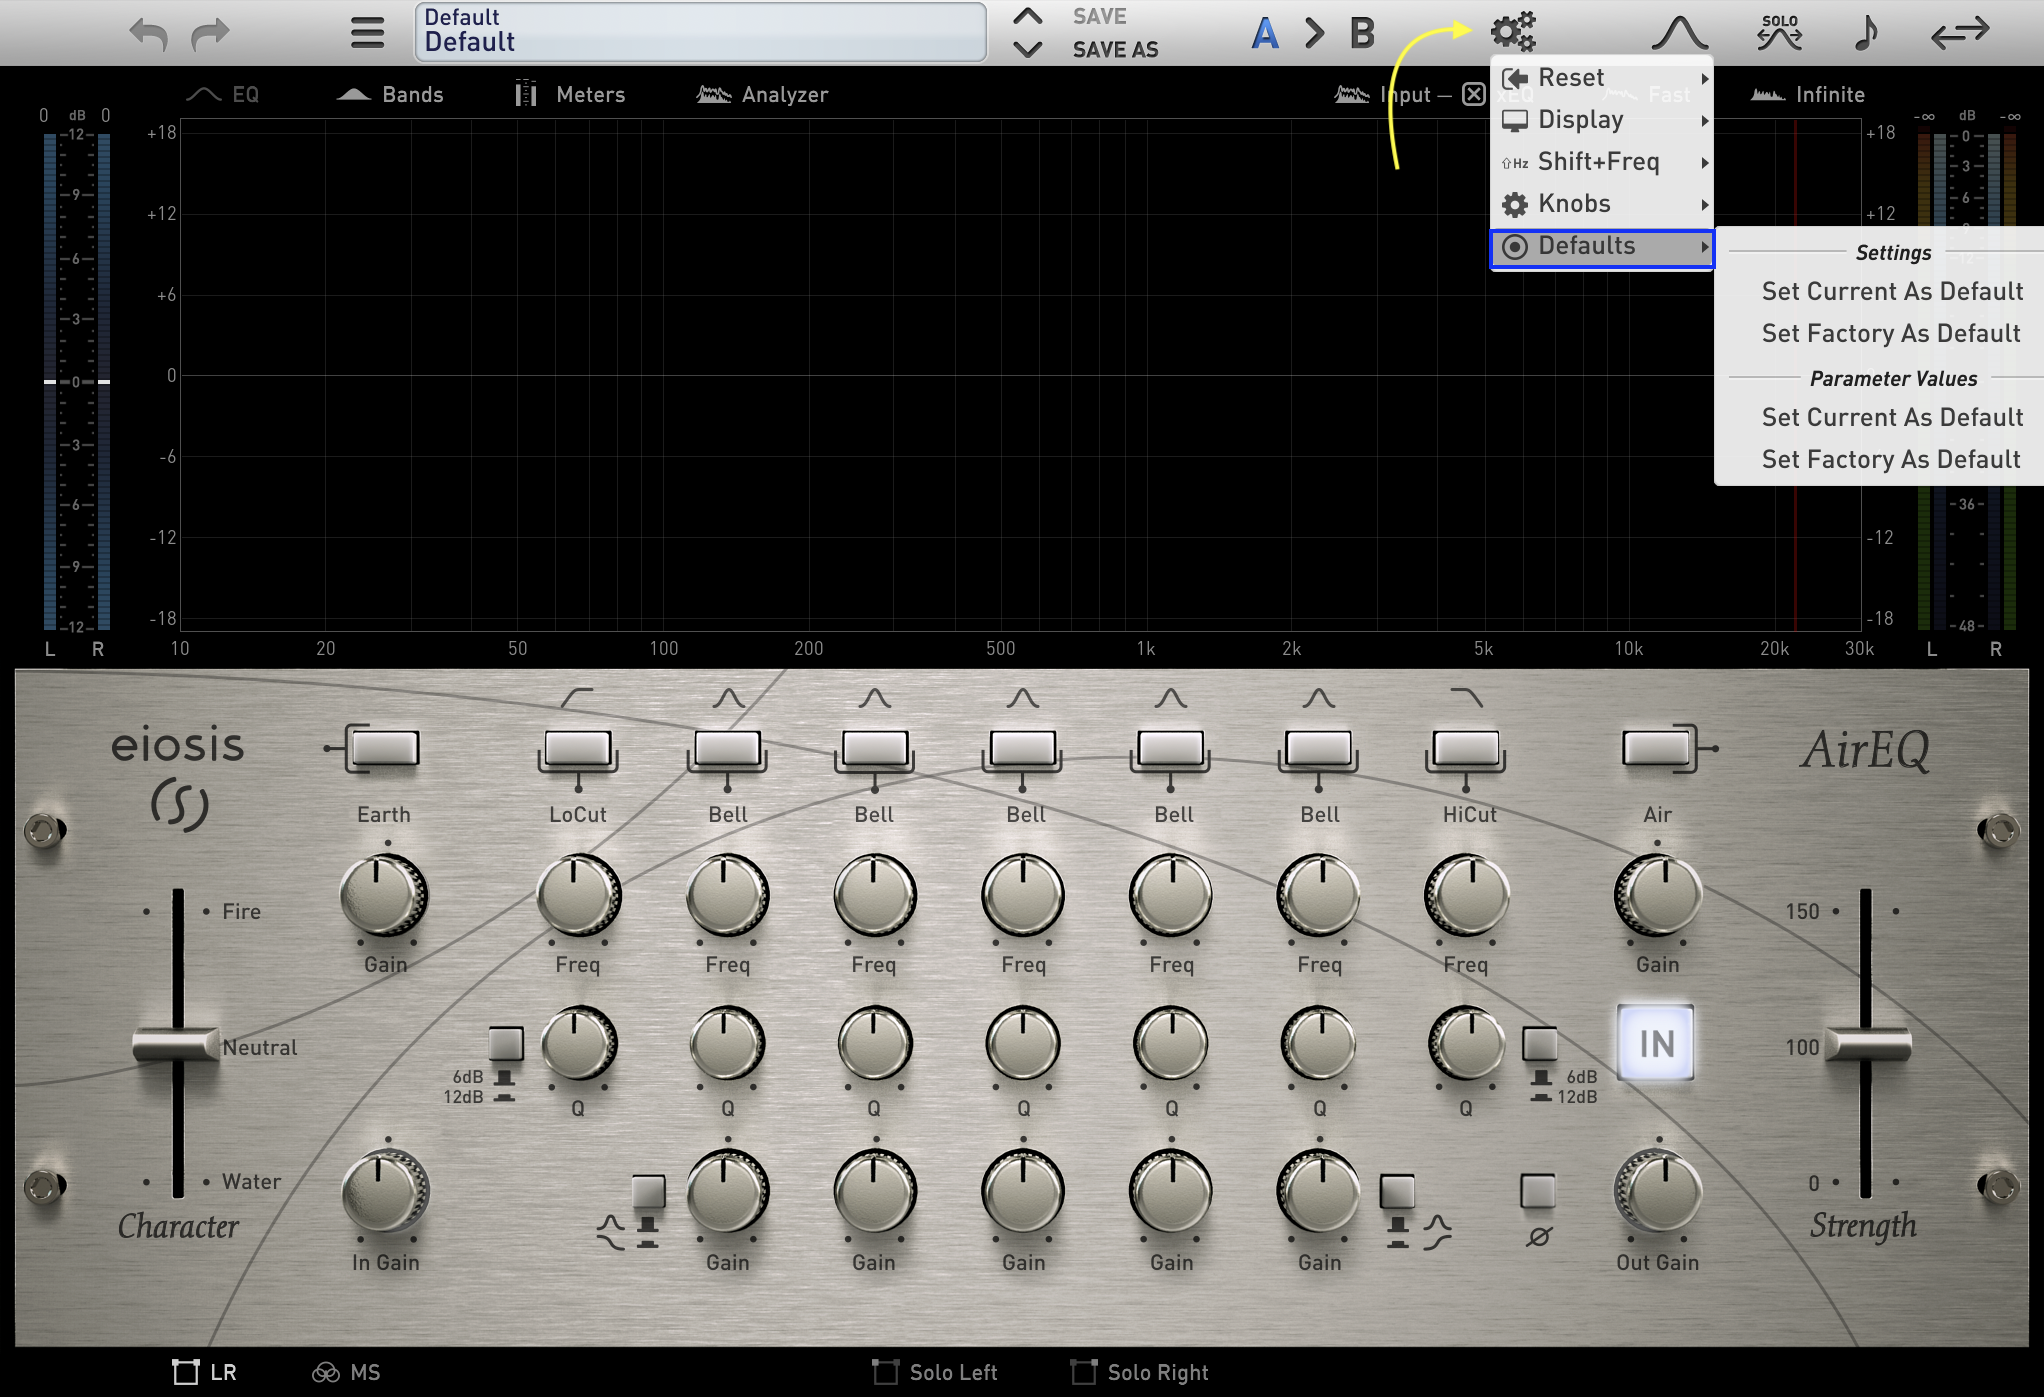Toggle the Analyzer display option
The image size is (2044, 1397).
(762, 95)
